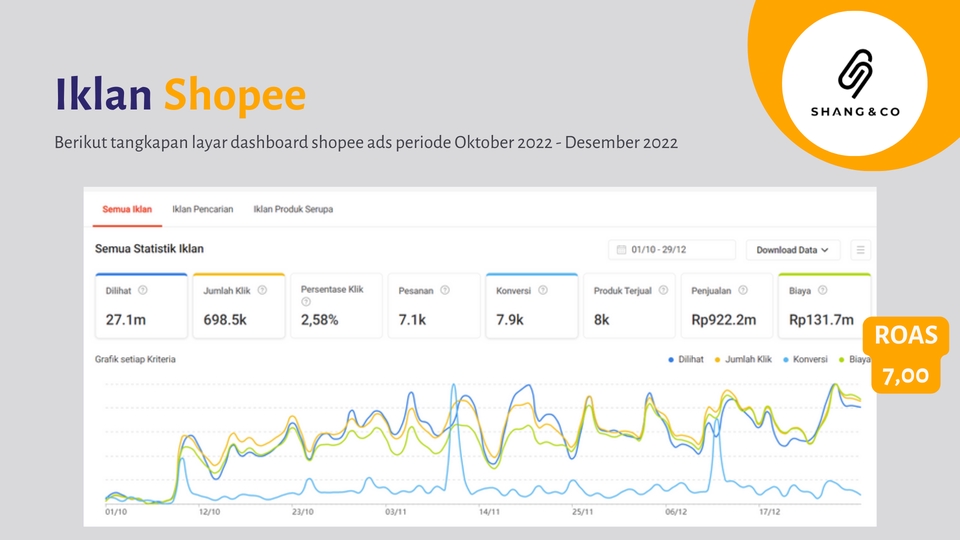Click the Shang & Co logo
The image size is (960, 540).
click(855, 83)
